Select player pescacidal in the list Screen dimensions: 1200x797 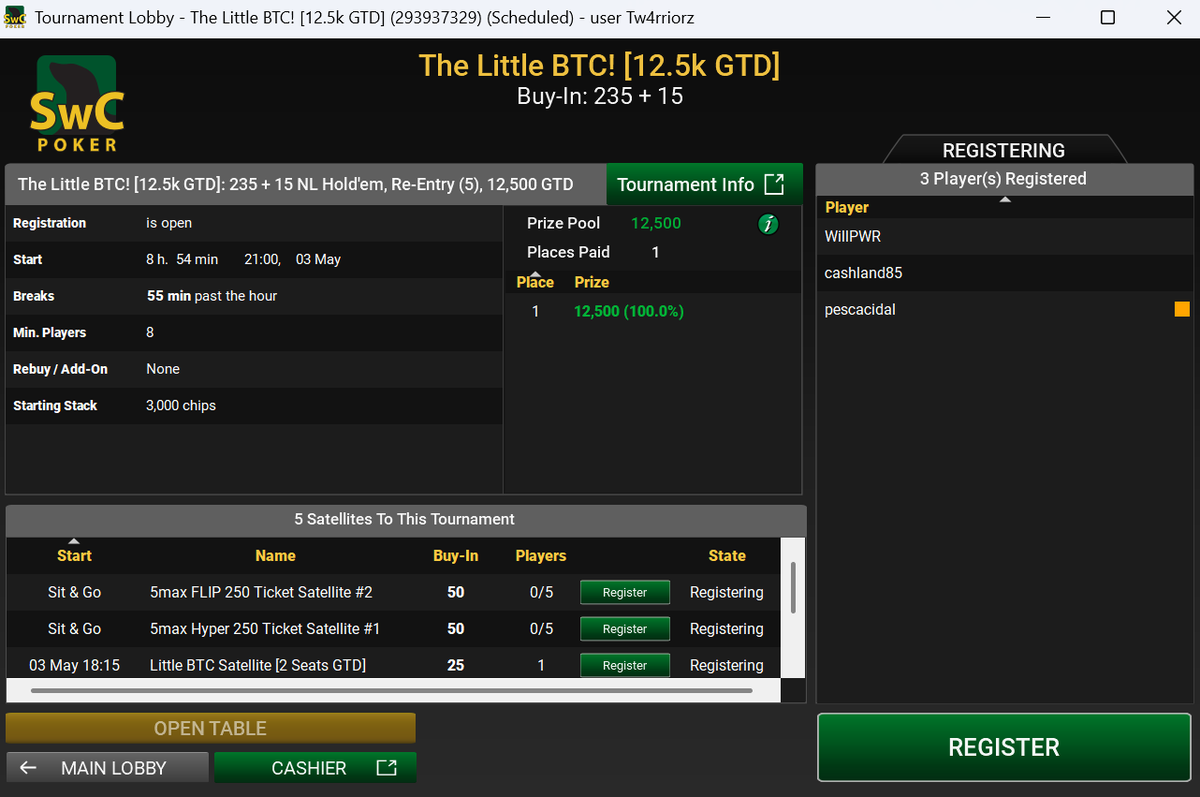point(1004,310)
